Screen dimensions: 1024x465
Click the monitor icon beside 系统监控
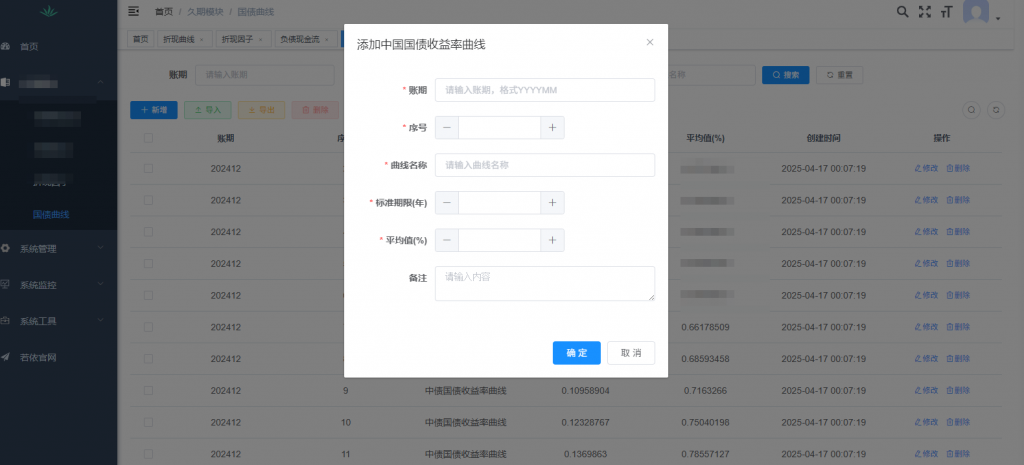coord(5,285)
